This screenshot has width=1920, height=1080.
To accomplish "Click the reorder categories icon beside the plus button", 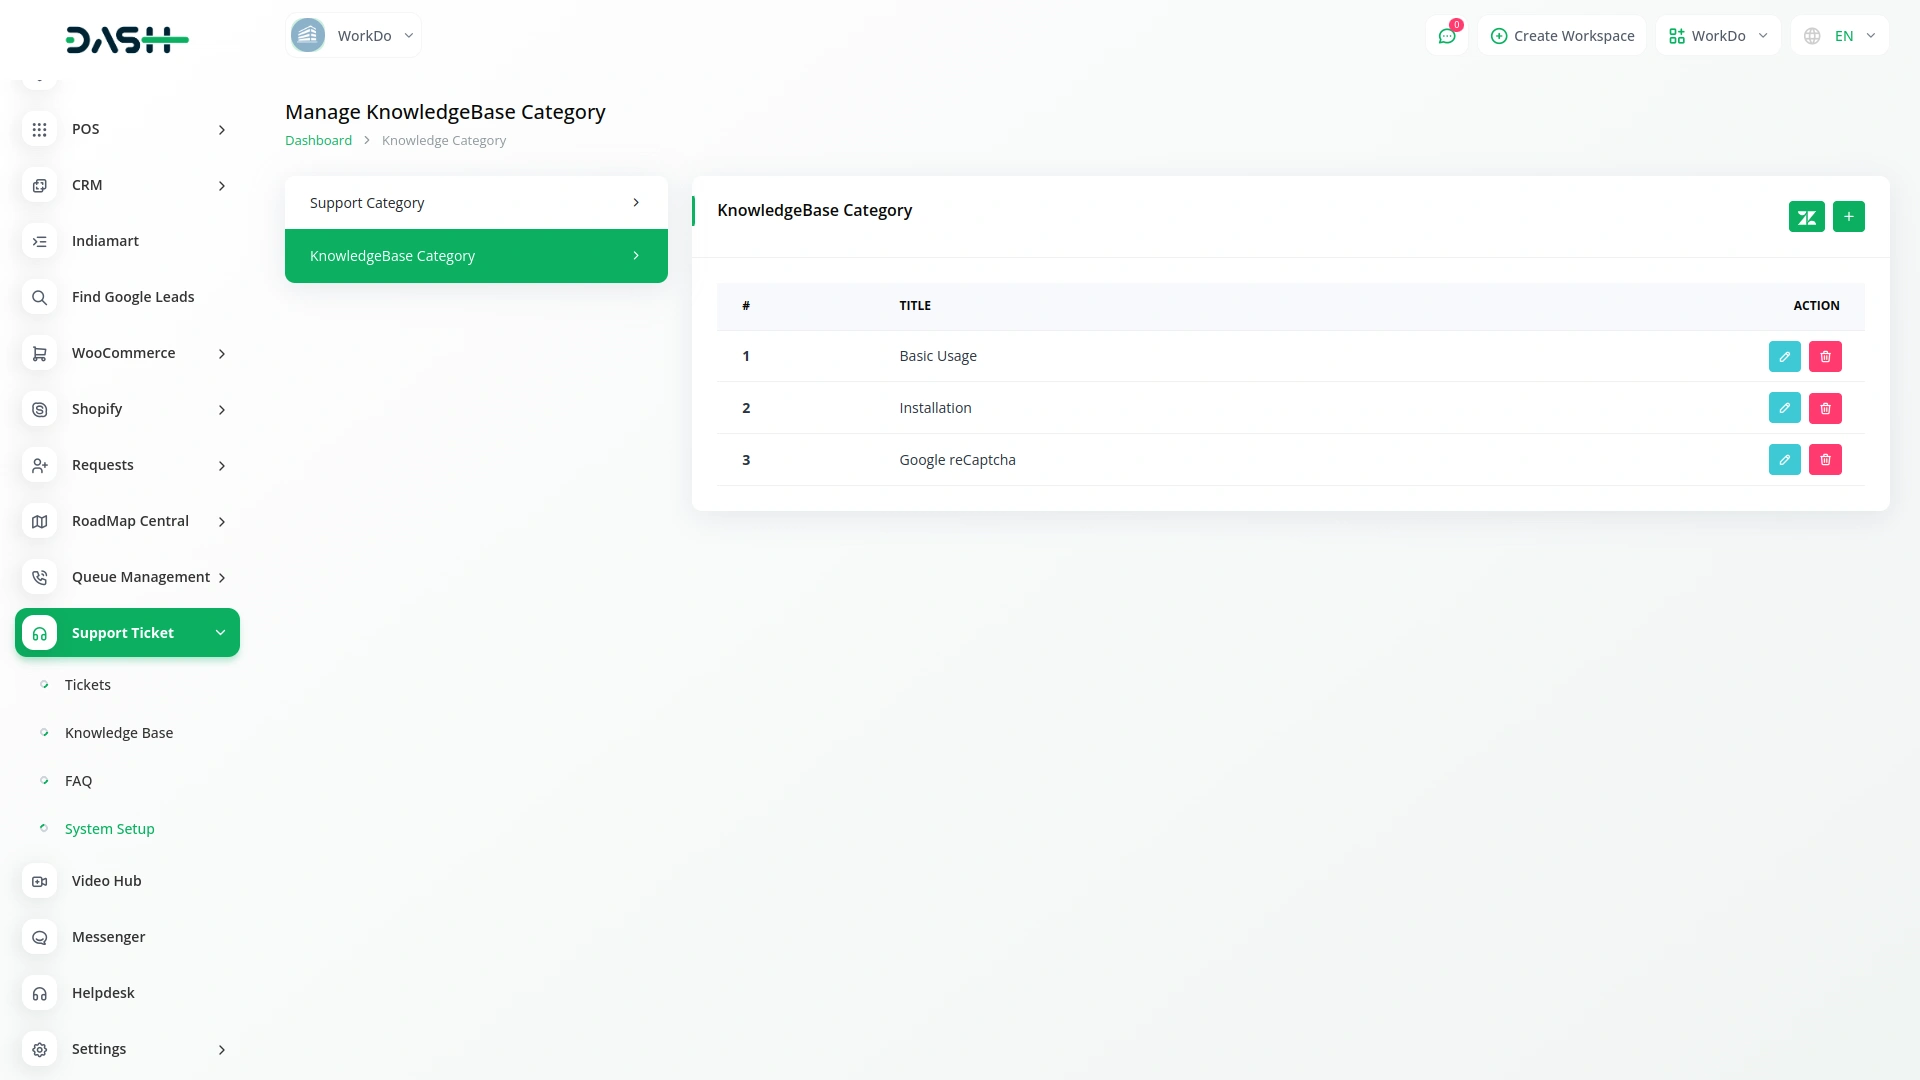I will 1806,216.
